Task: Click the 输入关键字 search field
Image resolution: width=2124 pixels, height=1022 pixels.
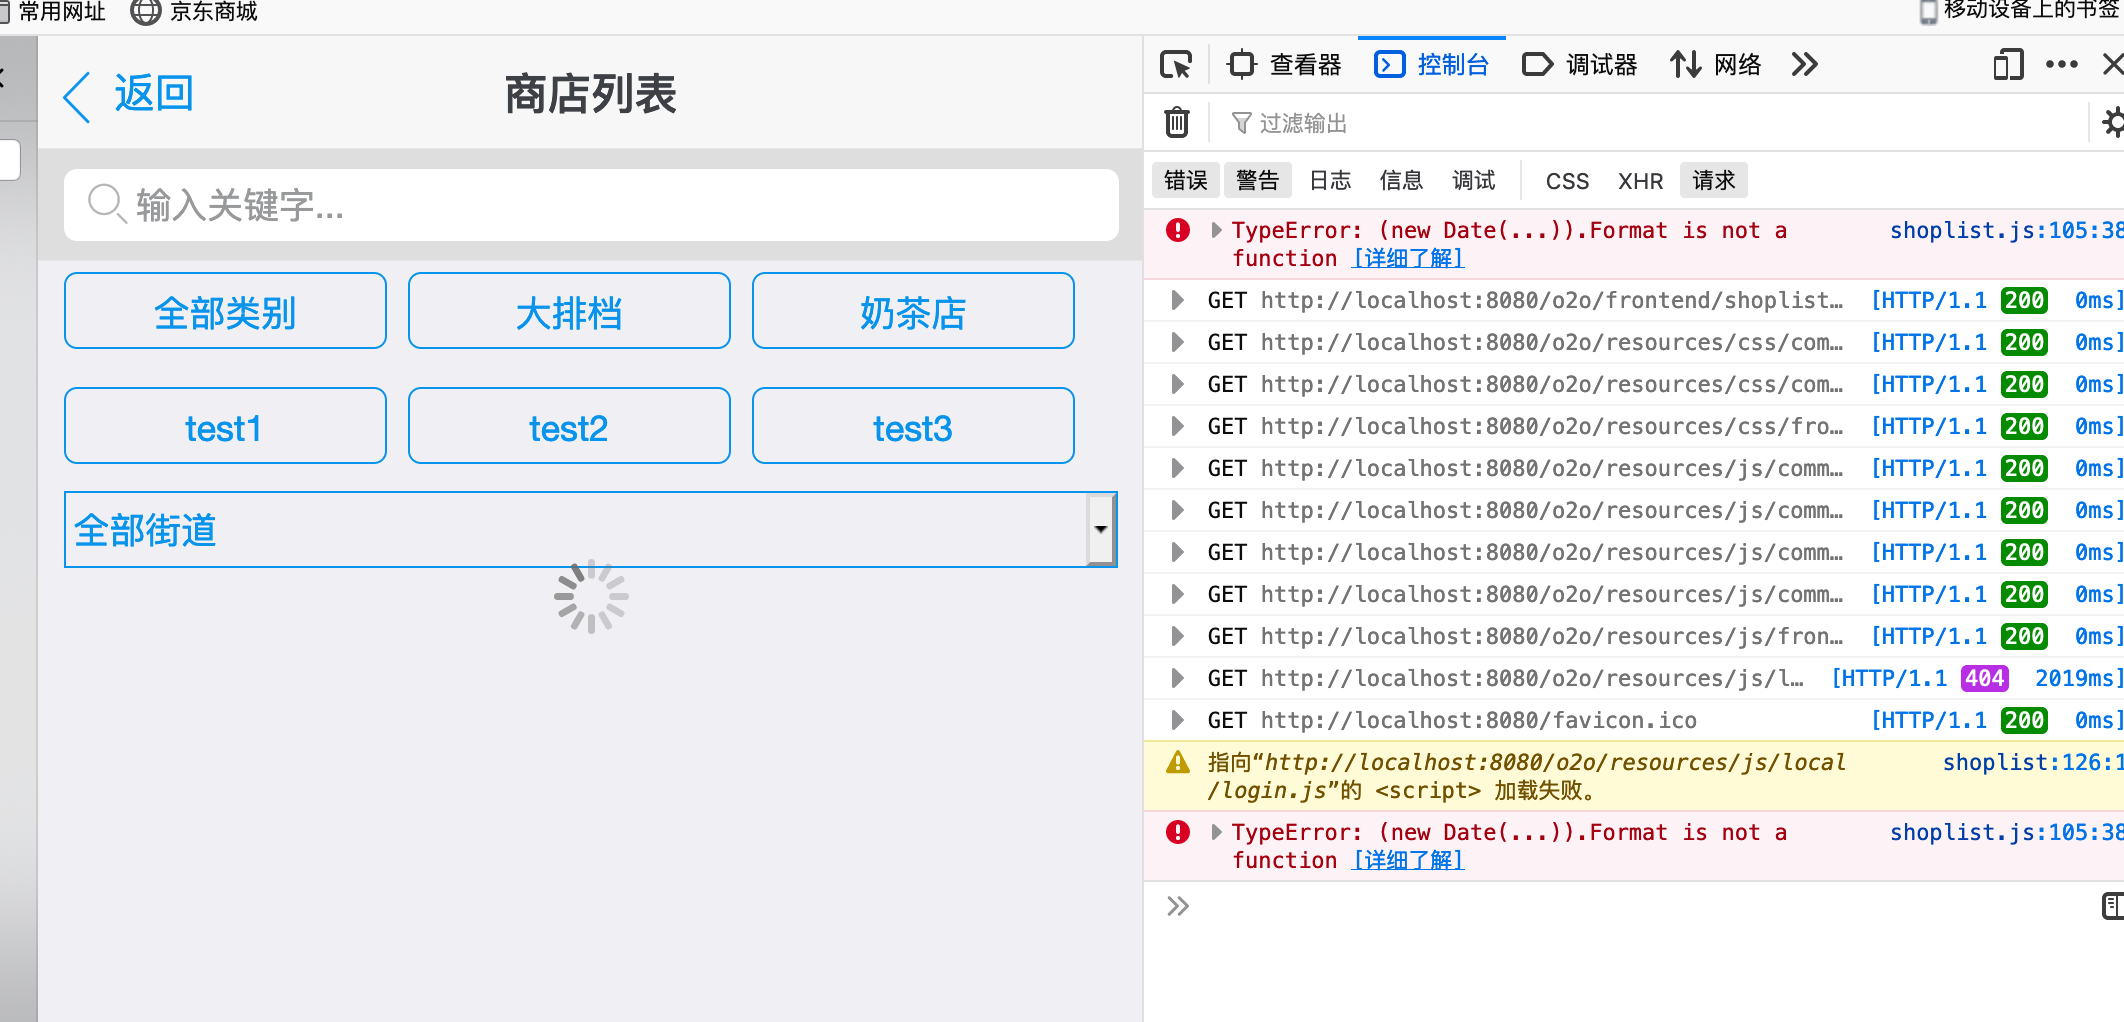Action: (x=591, y=204)
